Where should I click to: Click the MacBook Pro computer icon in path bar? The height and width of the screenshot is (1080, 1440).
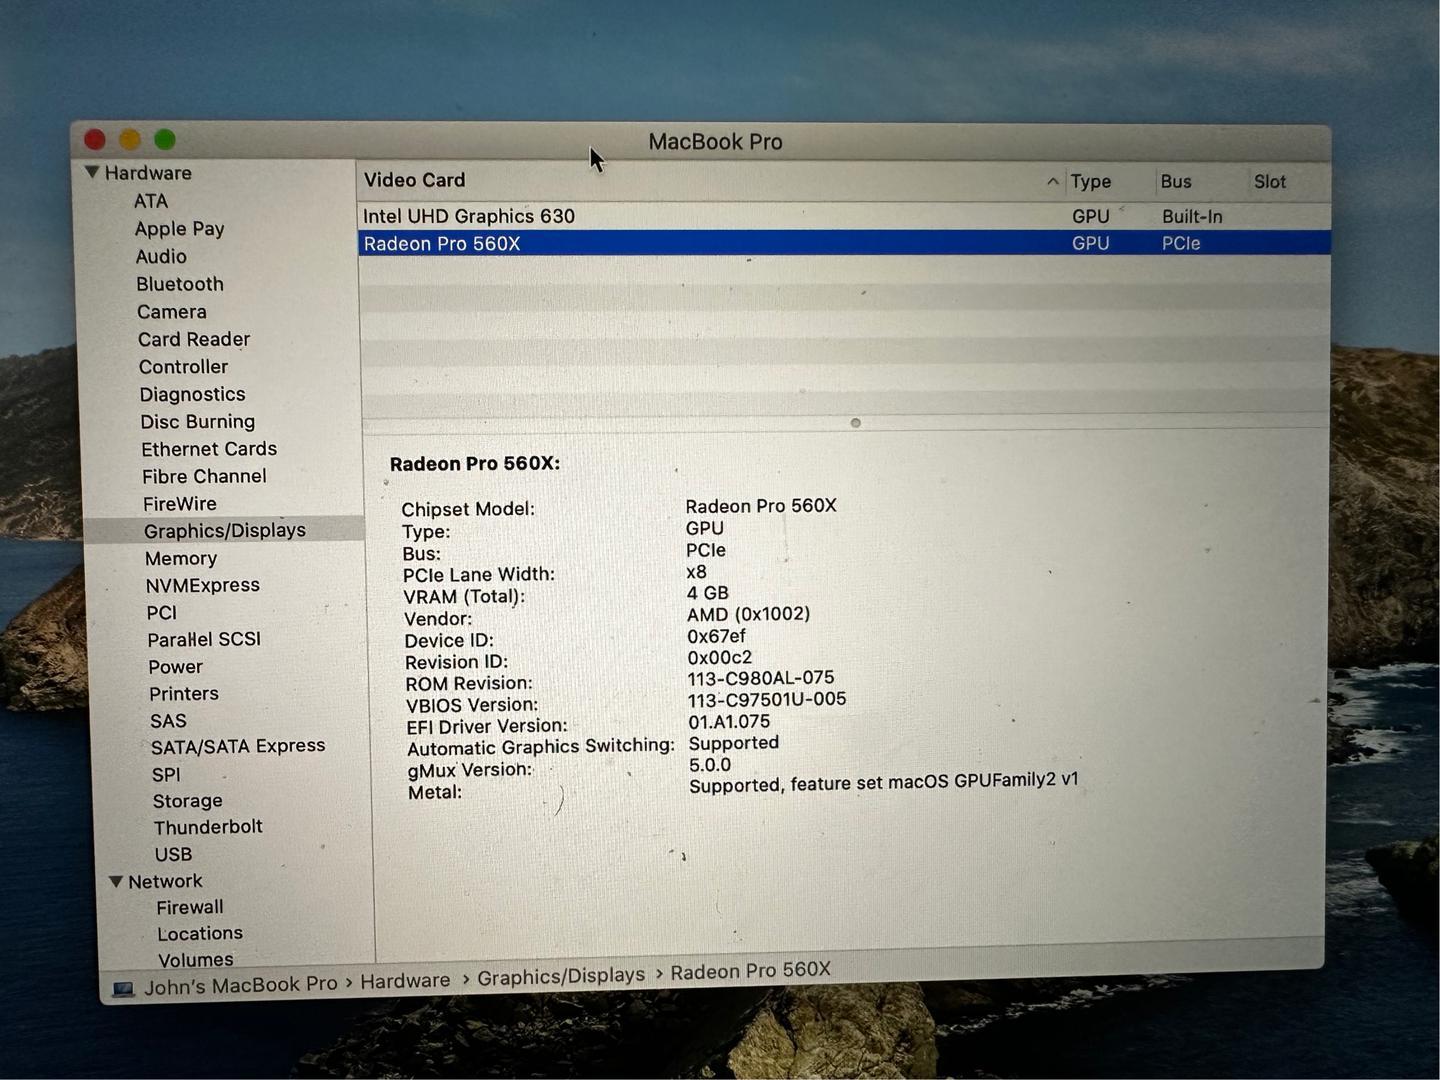click(x=123, y=989)
